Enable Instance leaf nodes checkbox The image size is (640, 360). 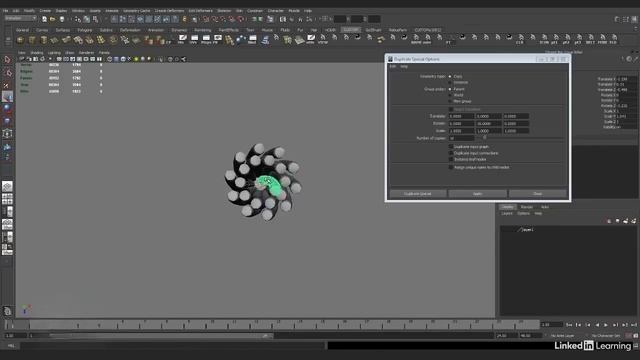point(451,159)
